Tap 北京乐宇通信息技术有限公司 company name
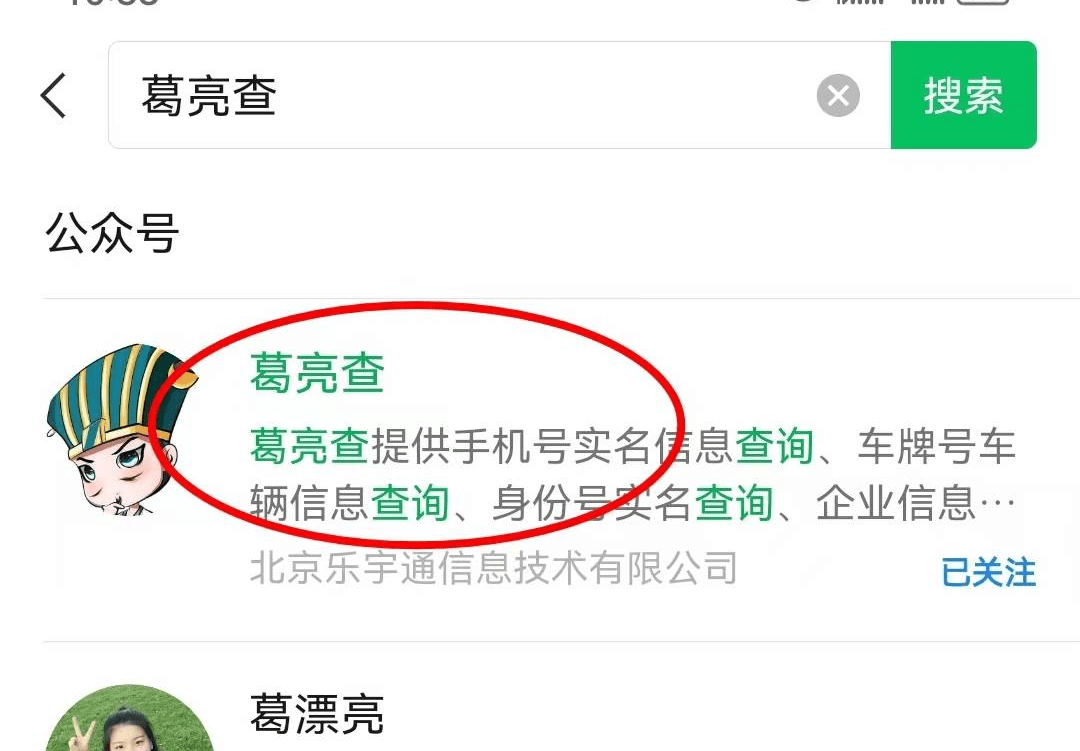The image size is (1080, 751). pyautogui.click(x=493, y=568)
